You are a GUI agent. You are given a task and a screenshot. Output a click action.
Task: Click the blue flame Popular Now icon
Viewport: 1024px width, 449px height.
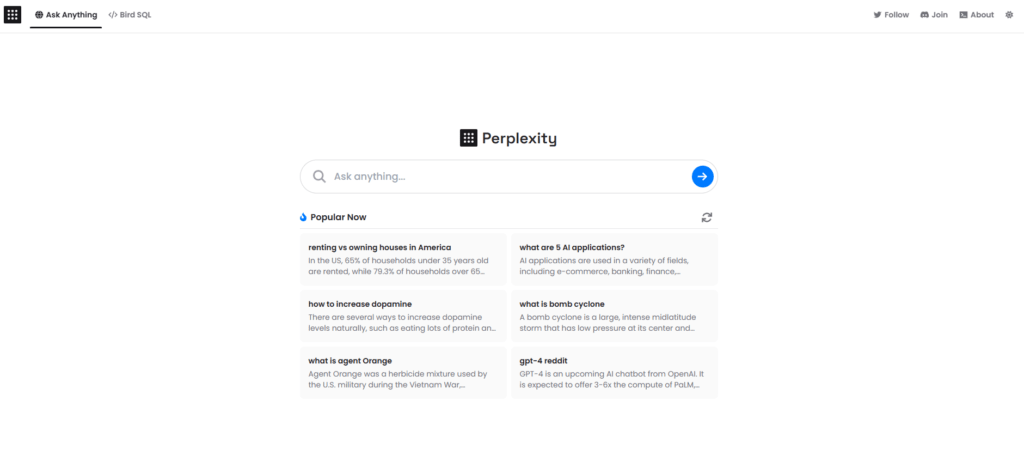[x=303, y=217]
